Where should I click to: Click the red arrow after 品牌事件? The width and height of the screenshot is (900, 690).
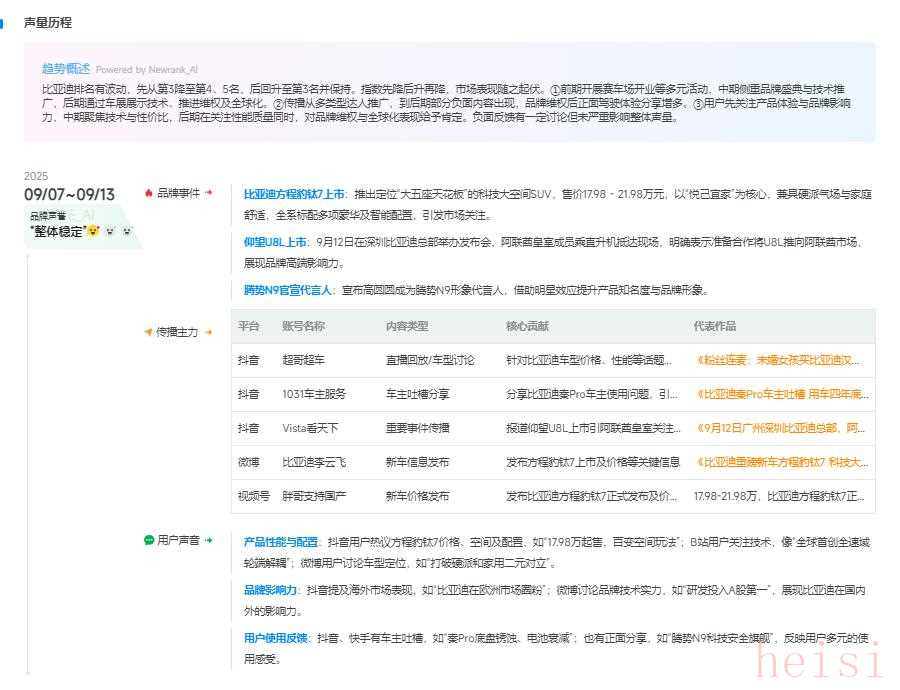209,193
